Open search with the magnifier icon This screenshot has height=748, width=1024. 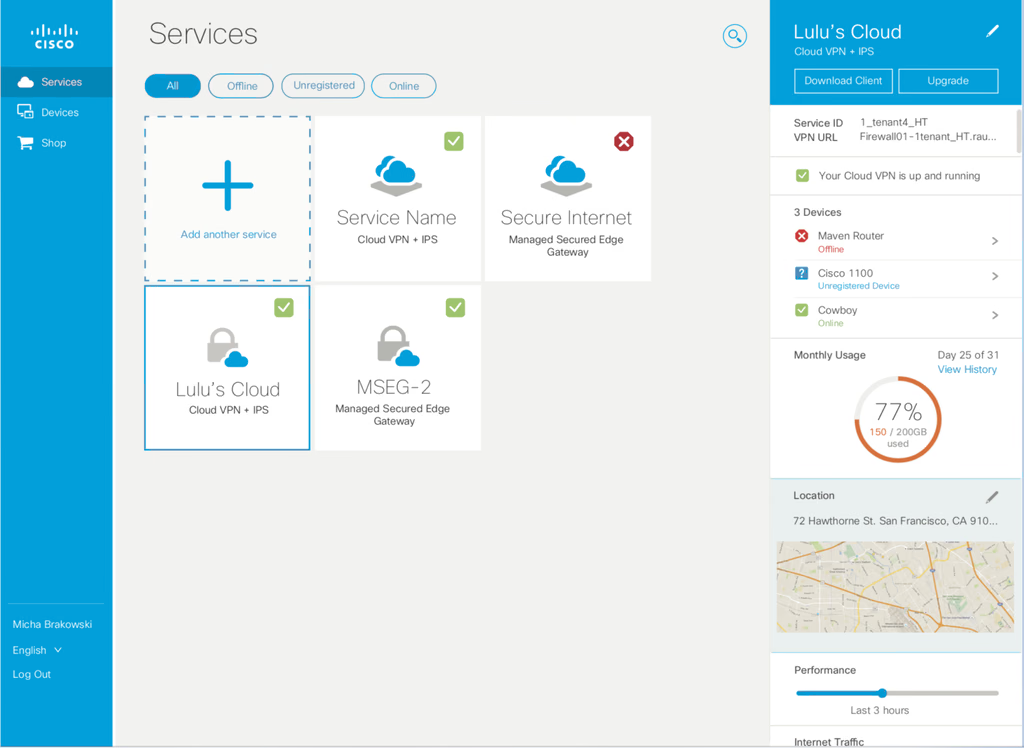click(735, 35)
